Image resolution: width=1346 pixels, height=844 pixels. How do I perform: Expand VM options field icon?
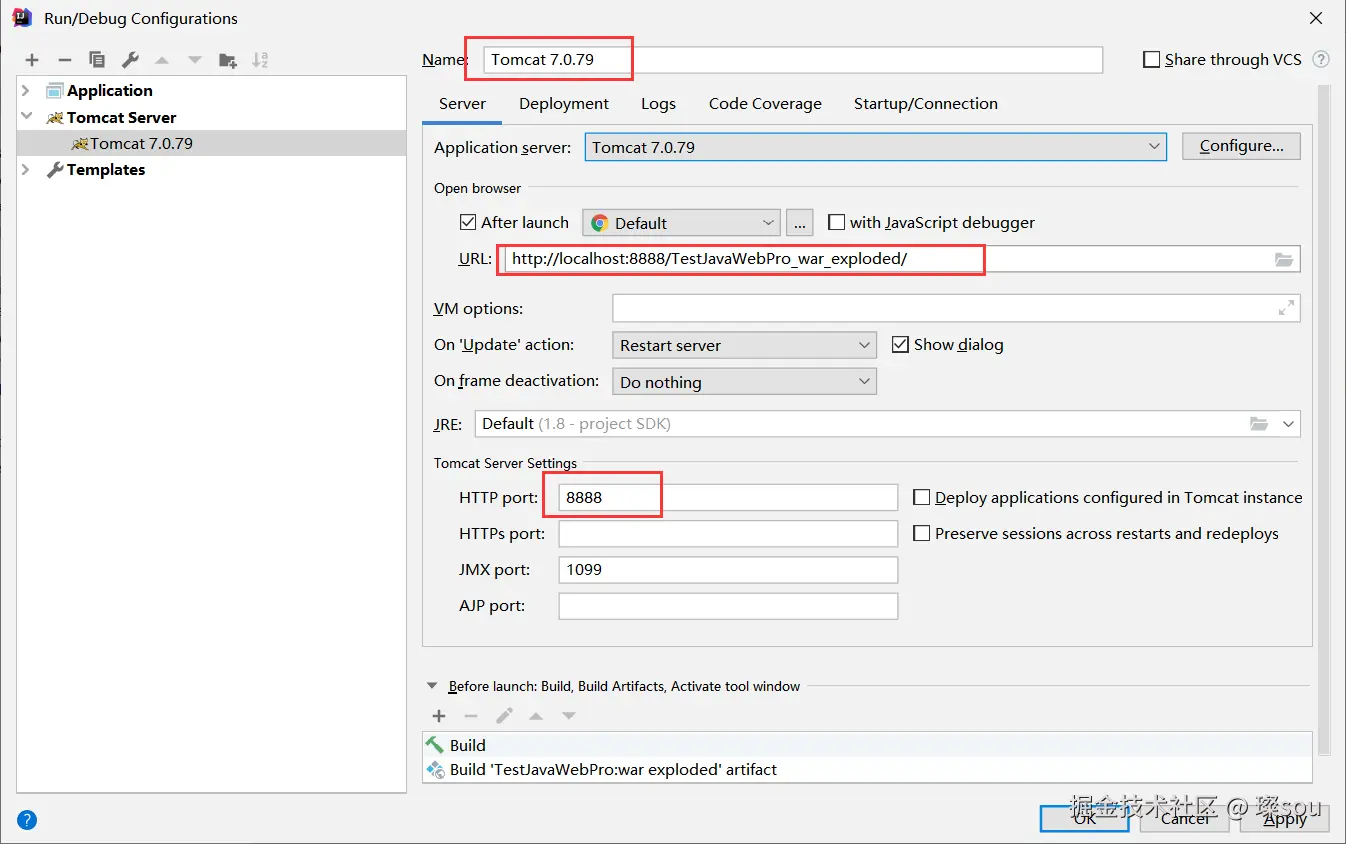click(1286, 309)
